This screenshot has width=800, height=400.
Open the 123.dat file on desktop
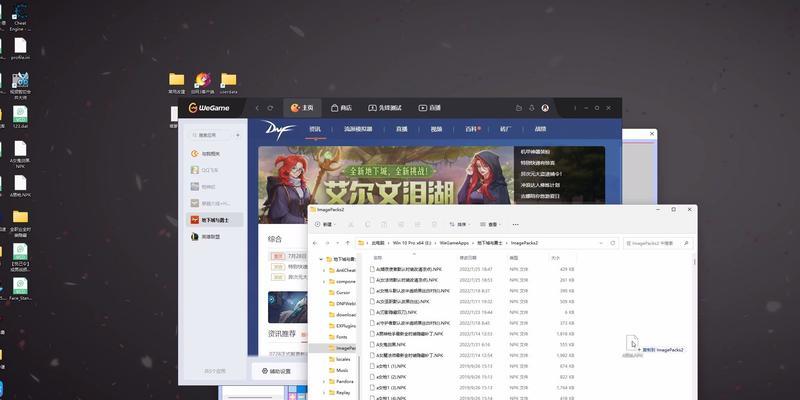tap(20, 118)
